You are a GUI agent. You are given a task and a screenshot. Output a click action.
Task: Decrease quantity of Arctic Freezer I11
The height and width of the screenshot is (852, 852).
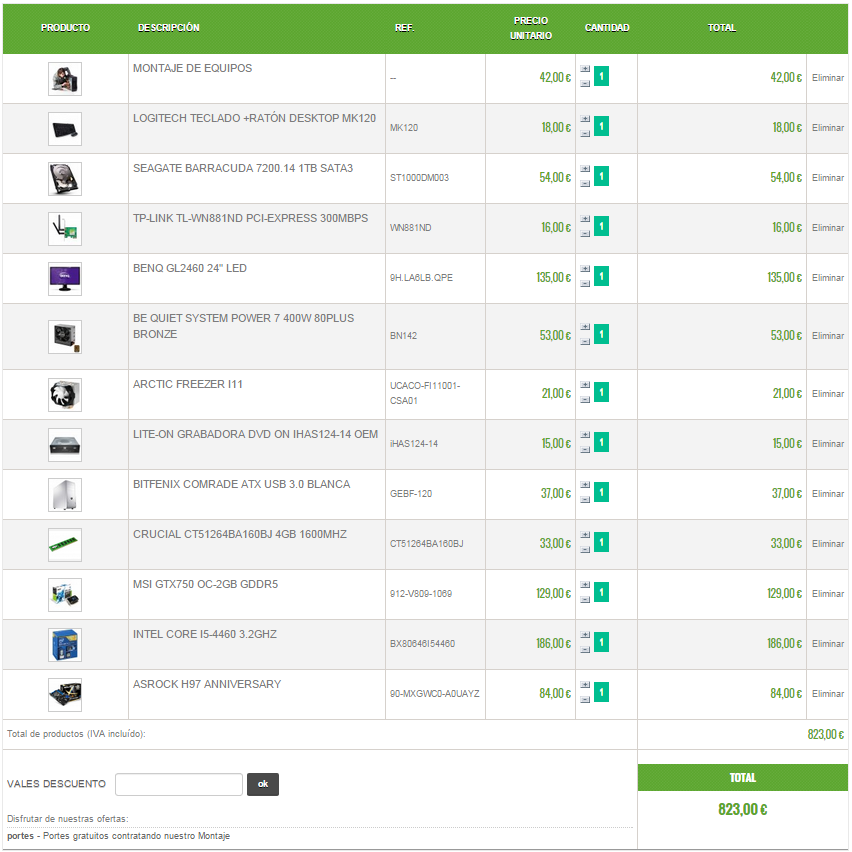(585, 400)
